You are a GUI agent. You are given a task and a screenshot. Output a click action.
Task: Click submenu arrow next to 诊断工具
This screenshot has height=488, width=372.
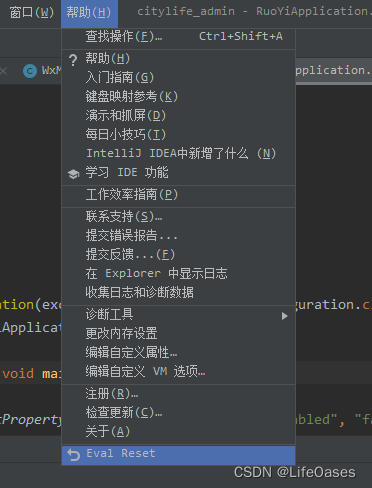[x=284, y=316]
